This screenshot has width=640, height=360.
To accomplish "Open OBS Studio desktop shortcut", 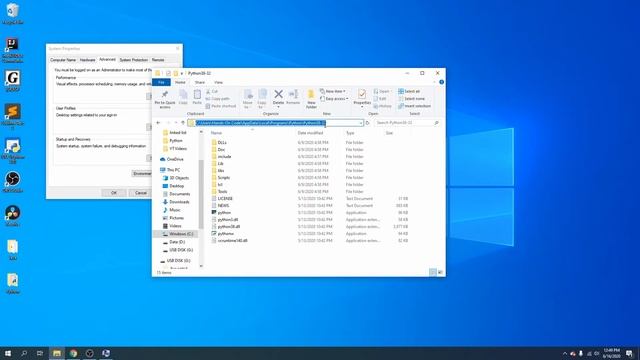I will (x=13, y=182).
